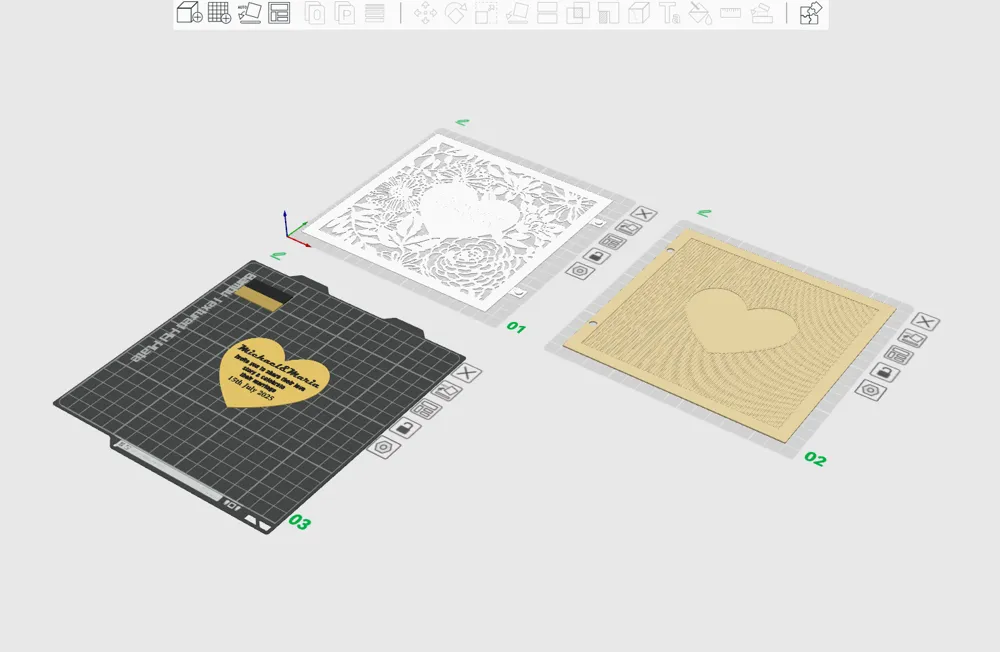Click the Arrange all objects toolbar icon
Image resolution: width=1000 pixels, height=652 pixels.
(x=280, y=13)
